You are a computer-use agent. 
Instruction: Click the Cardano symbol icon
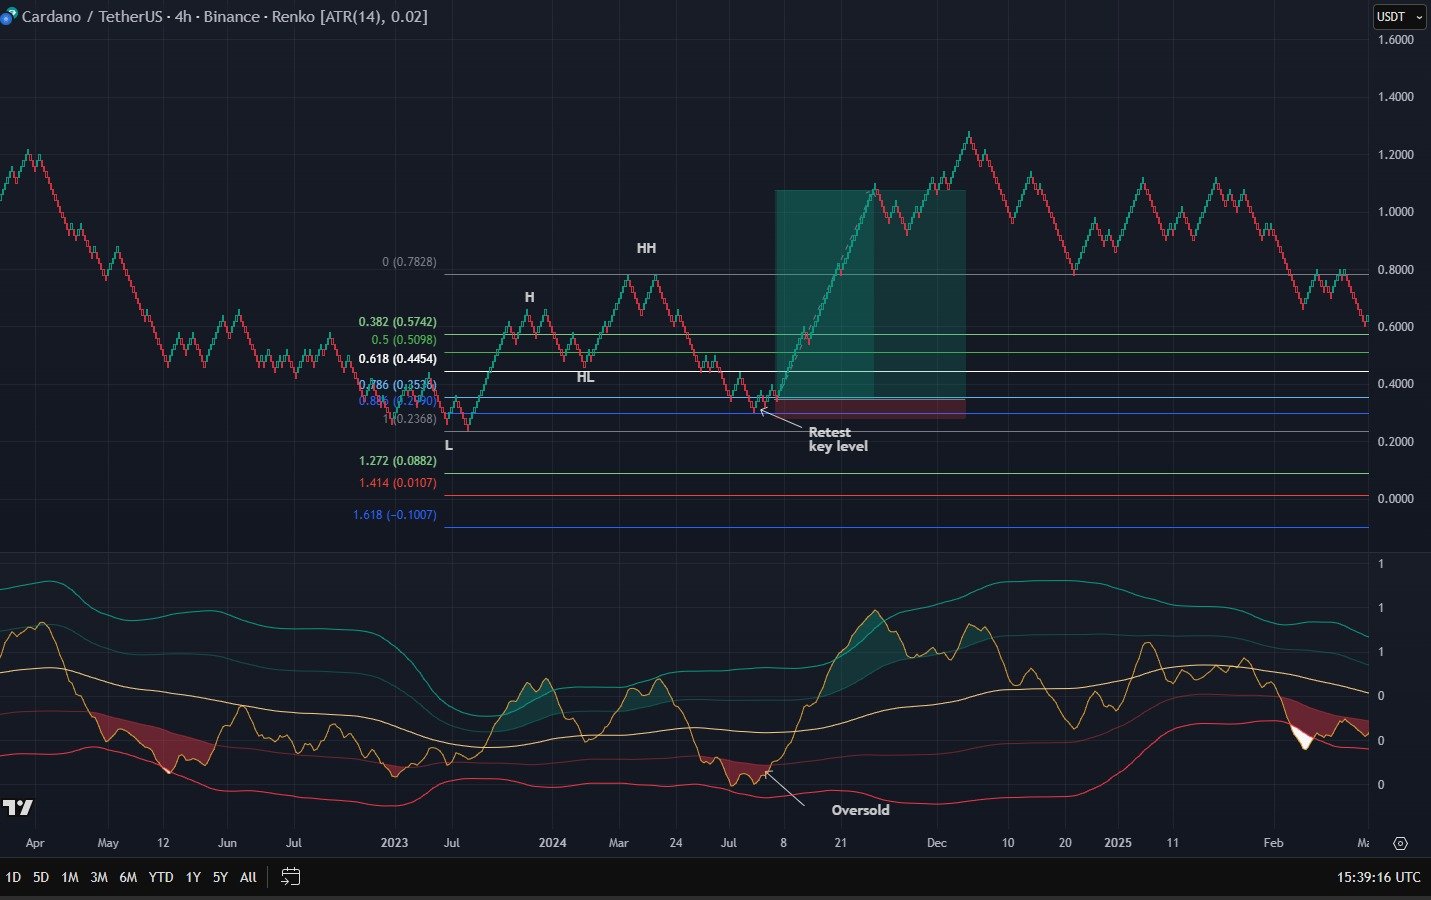[6, 17]
